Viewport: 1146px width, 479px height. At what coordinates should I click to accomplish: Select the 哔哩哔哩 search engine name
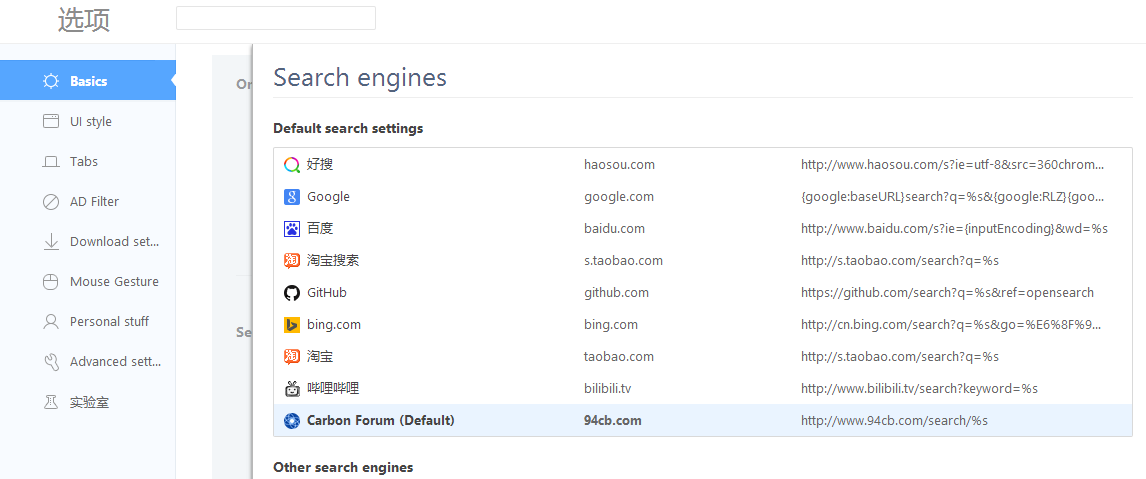coord(333,388)
